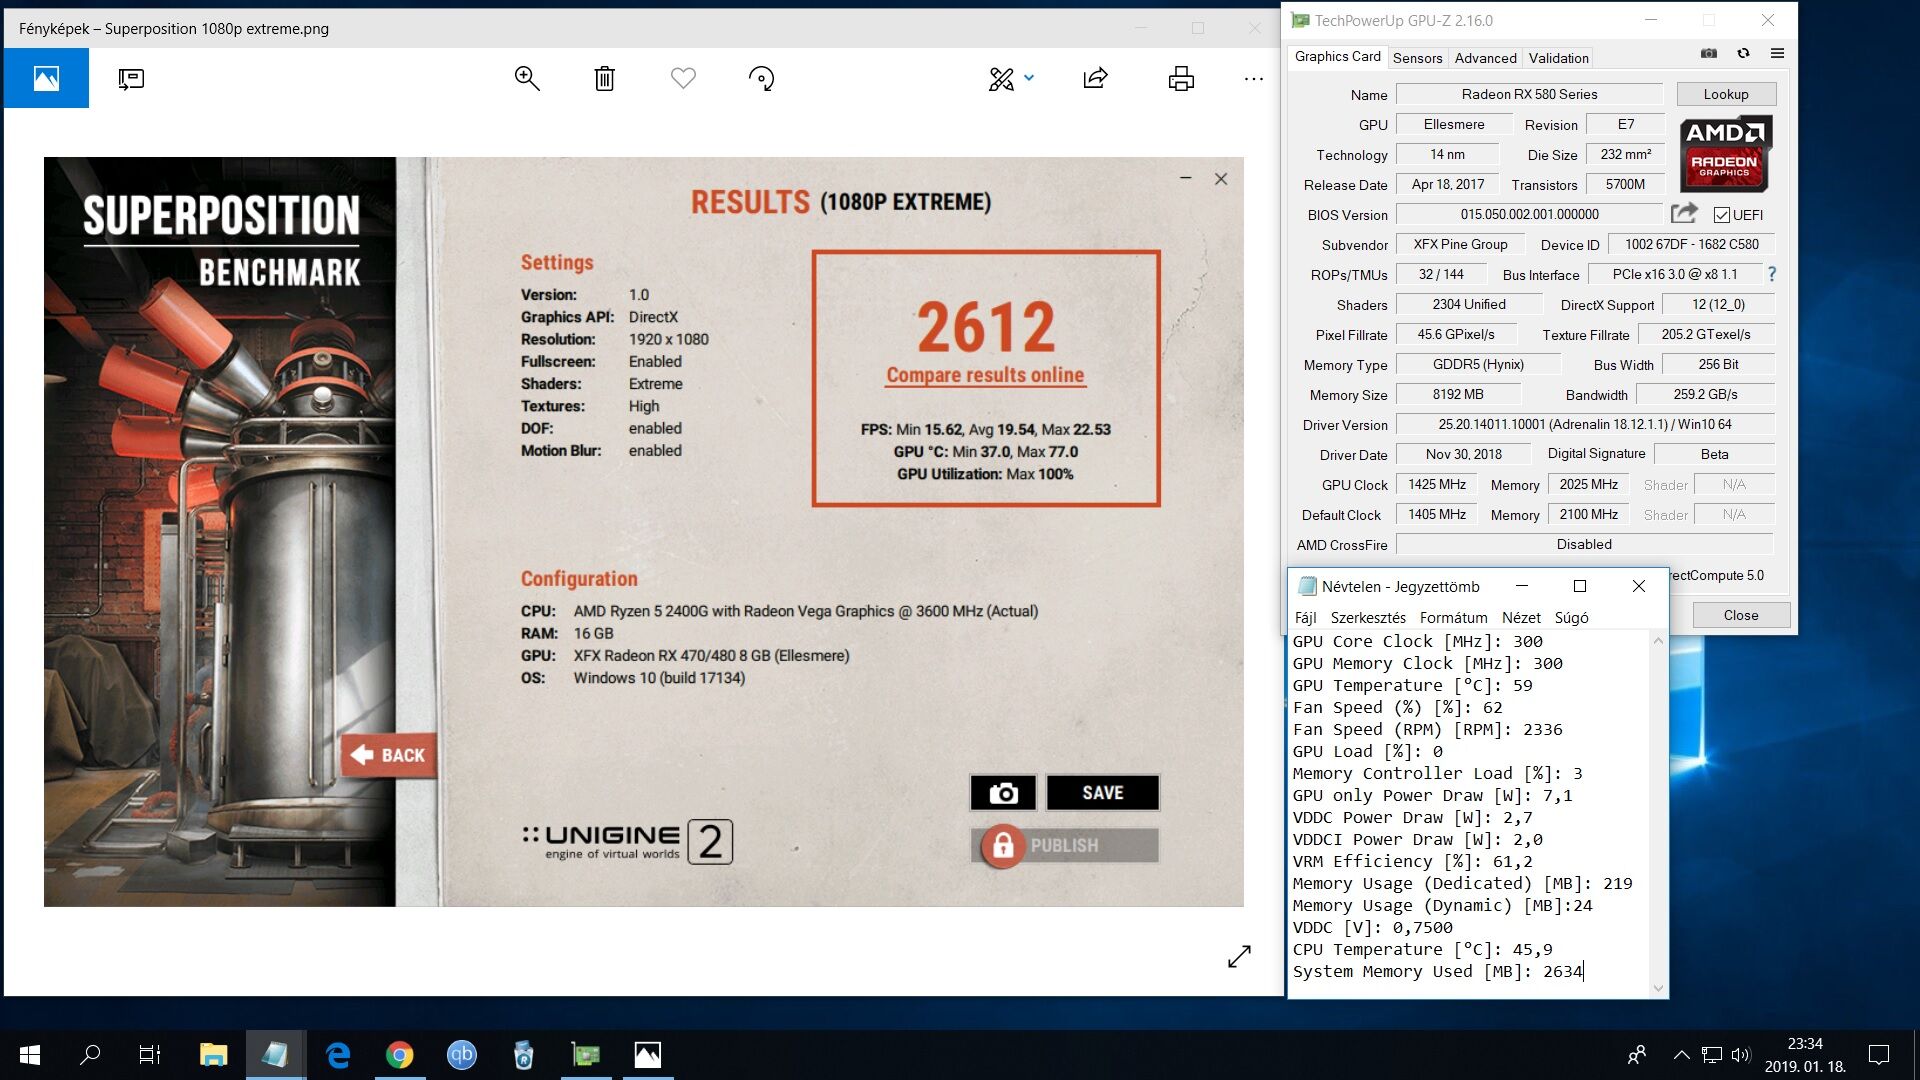Switch to the Sensors tab
Viewport: 1920px width, 1080px height.
coord(1417,58)
